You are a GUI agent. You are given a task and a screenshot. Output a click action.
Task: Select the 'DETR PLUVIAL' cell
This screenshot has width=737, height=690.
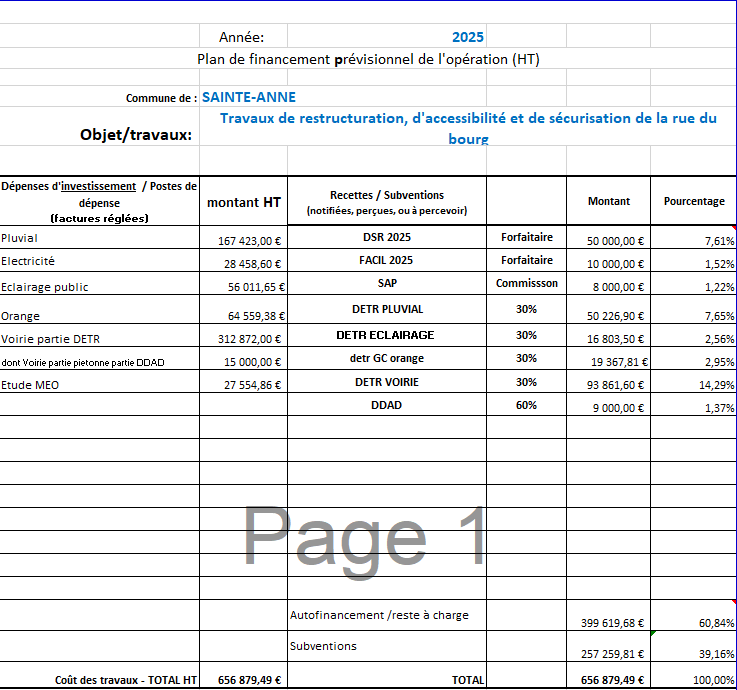(387, 309)
